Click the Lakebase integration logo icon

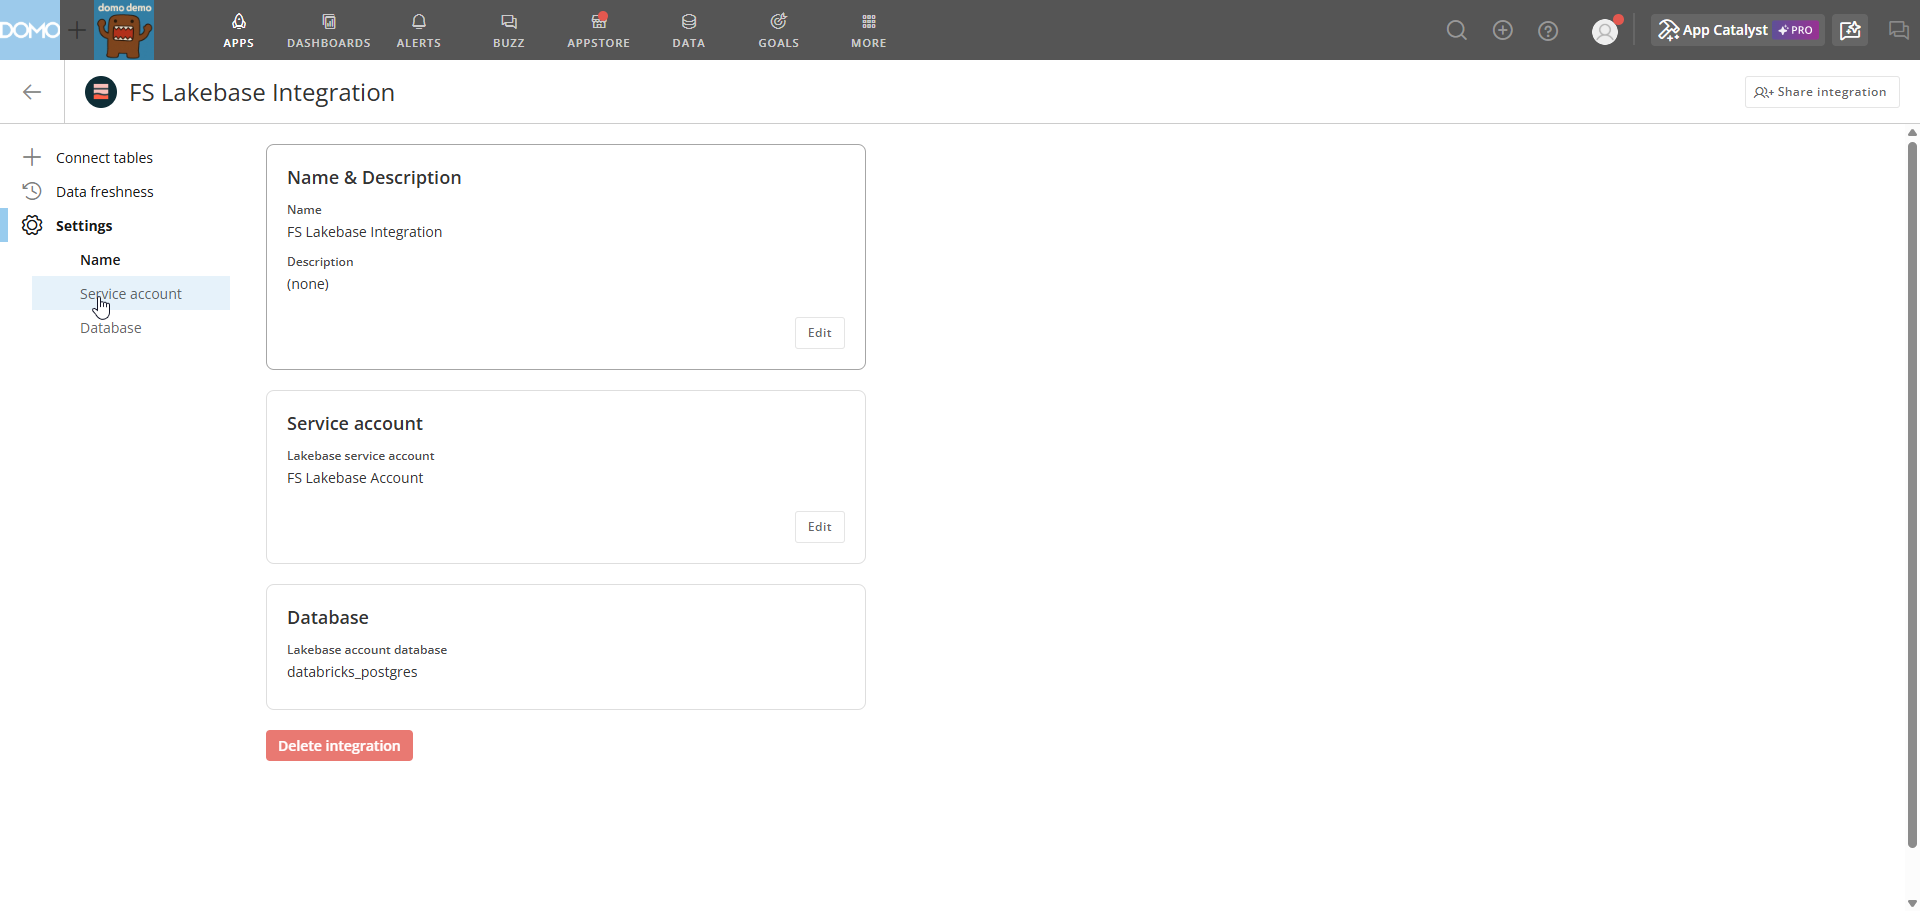pos(101,92)
